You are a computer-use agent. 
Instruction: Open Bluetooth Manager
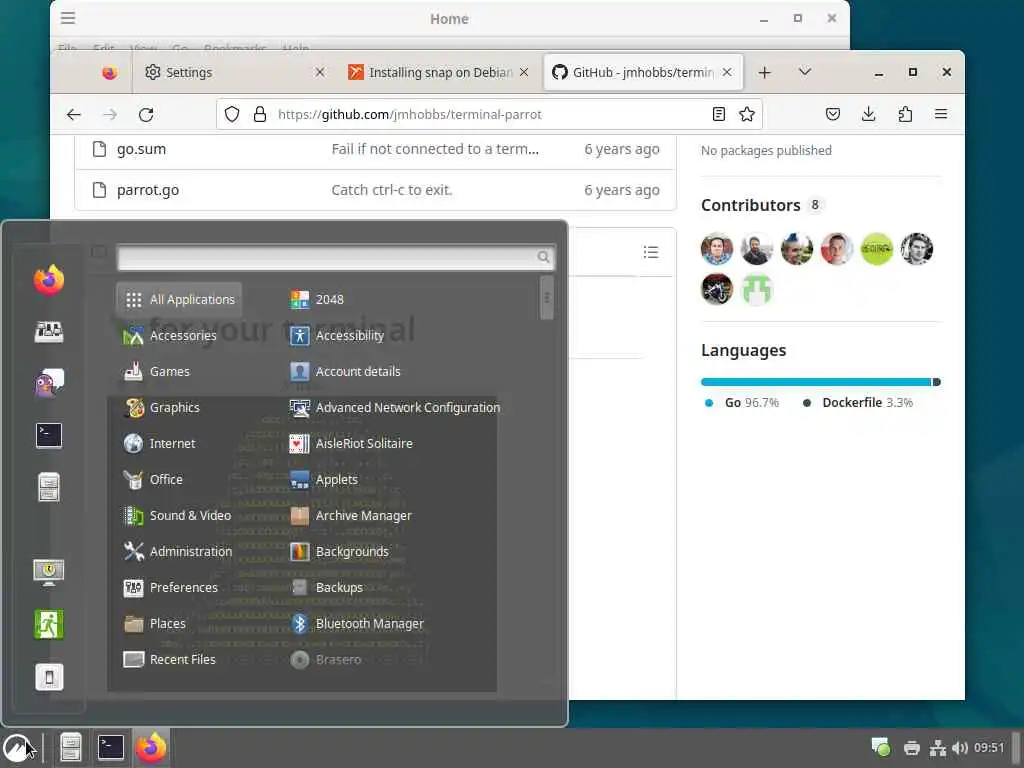click(357, 624)
